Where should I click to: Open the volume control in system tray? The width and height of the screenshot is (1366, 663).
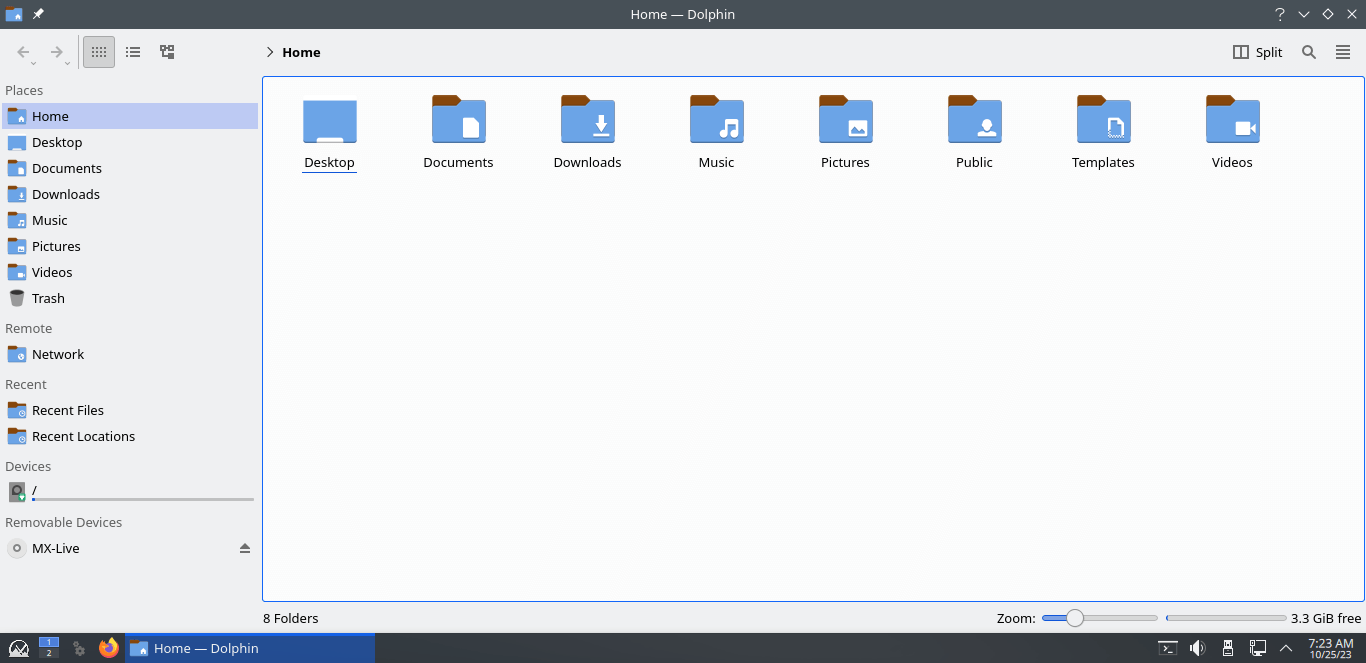click(1198, 648)
